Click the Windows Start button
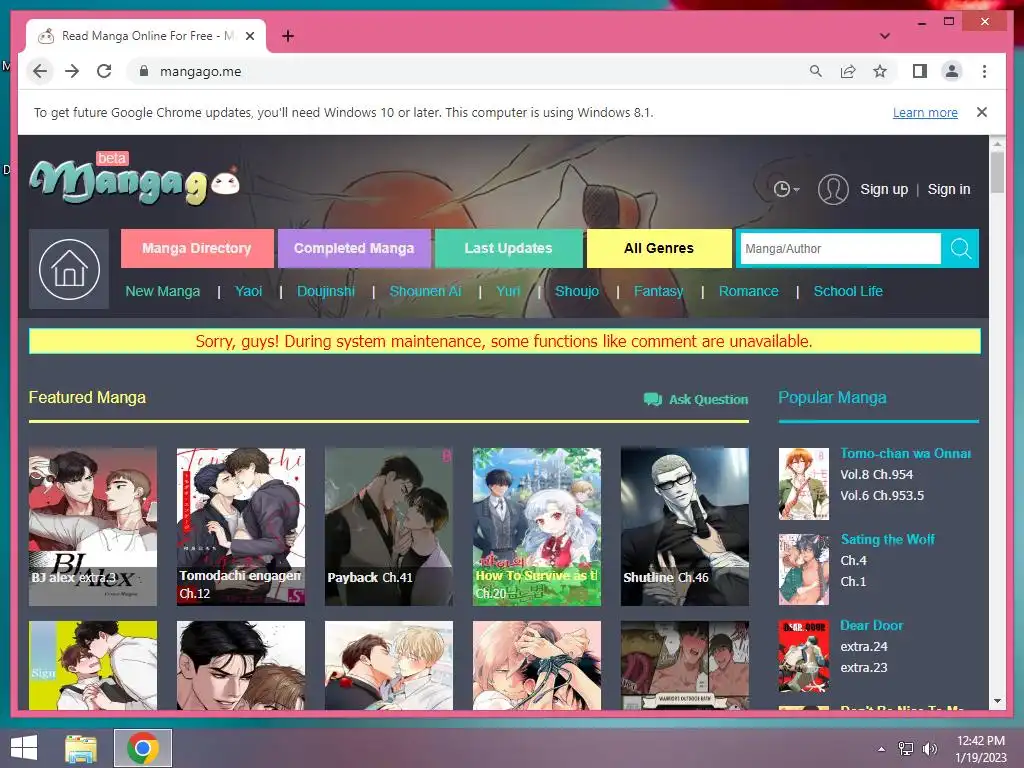 tap(24, 748)
